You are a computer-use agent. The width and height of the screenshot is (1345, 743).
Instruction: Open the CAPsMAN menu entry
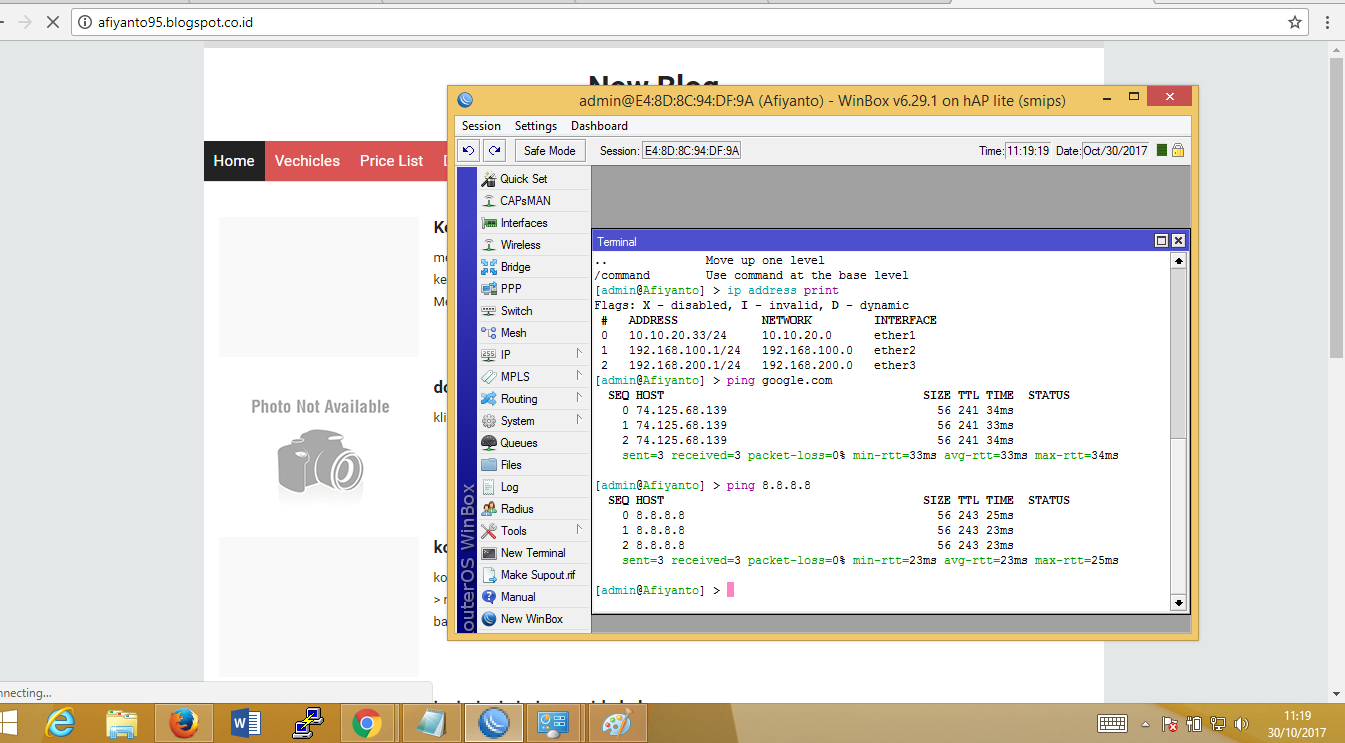(534, 201)
